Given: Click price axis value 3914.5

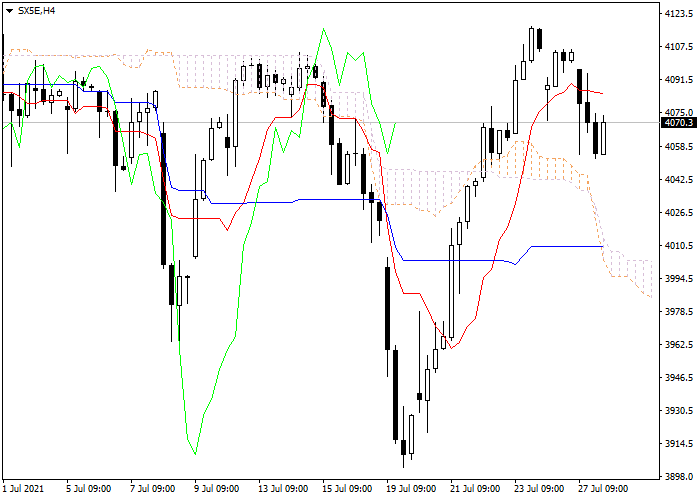Looking at the screenshot, I should [x=679, y=444].
